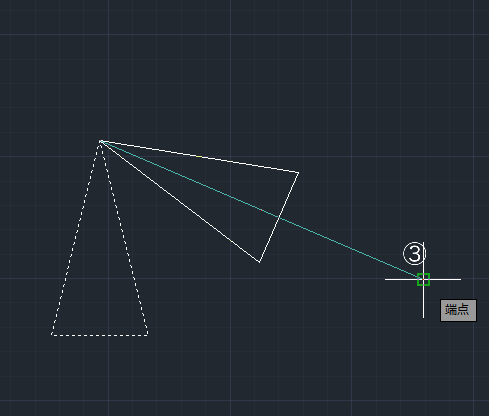Select the solid triangle's bottom corner vertex
The width and height of the screenshot is (489, 416).
259,262
